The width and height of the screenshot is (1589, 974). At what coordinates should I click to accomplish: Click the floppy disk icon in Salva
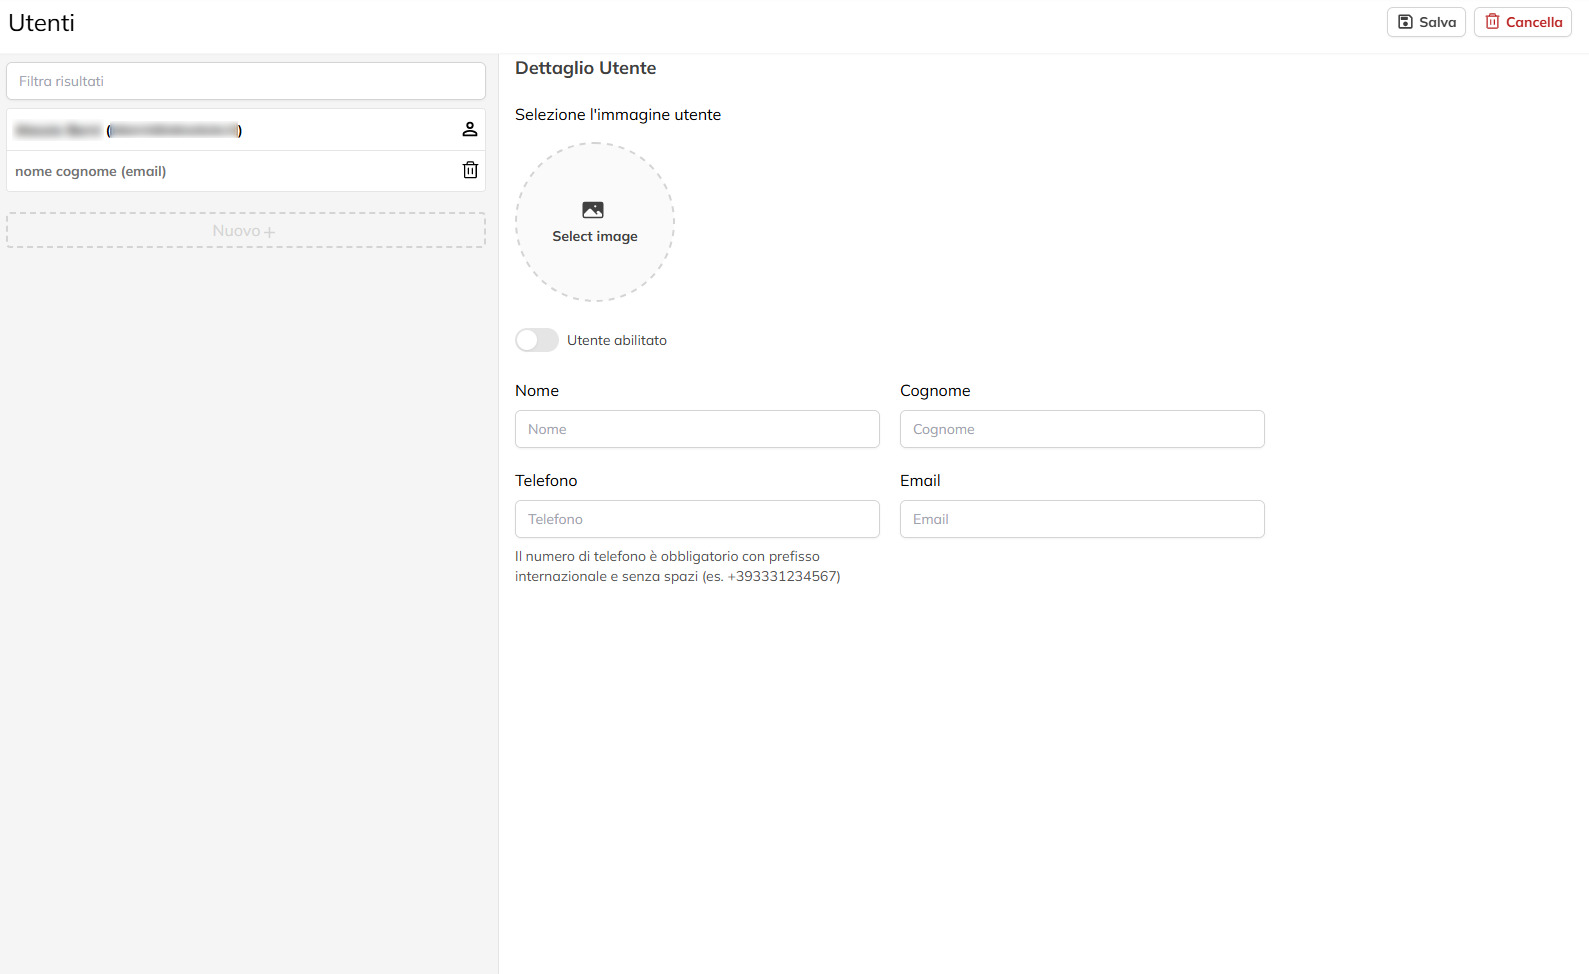coord(1405,22)
